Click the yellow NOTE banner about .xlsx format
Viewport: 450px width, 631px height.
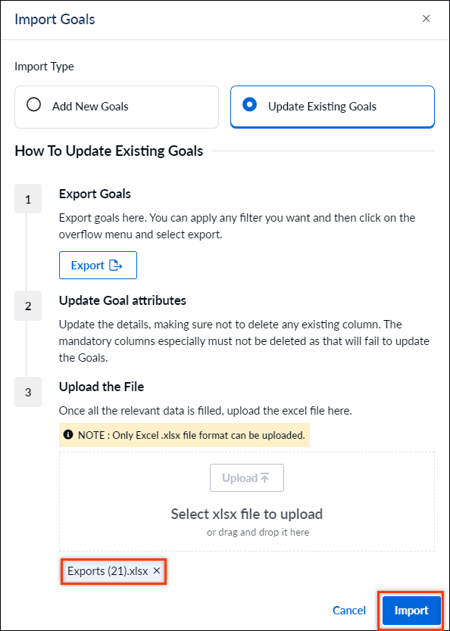[184, 435]
